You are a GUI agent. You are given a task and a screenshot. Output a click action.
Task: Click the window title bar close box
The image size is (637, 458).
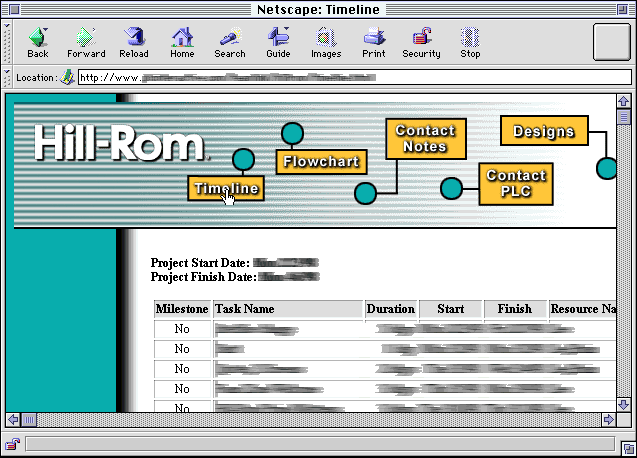[14, 9]
